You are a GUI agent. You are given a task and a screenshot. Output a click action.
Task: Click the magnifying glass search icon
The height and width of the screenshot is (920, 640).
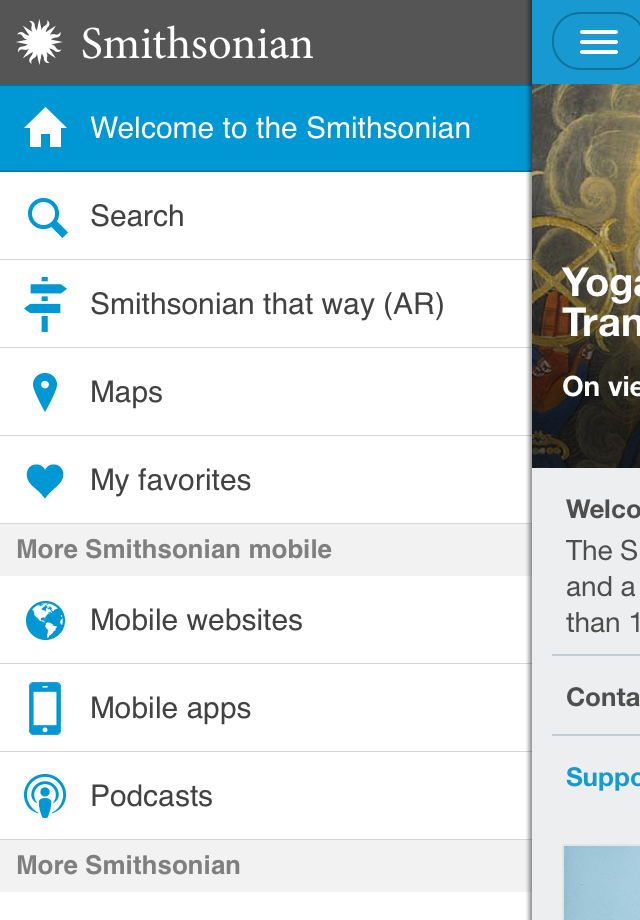[46, 216]
